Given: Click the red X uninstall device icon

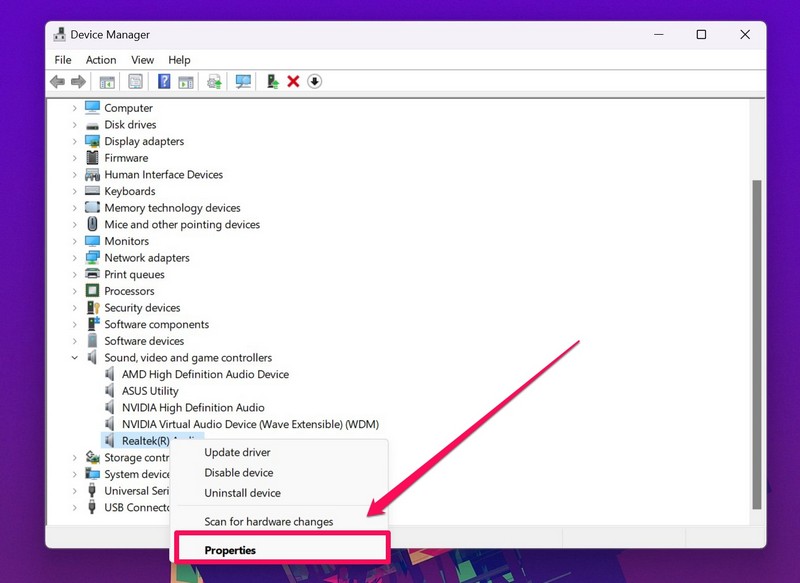Looking at the screenshot, I should (293, 82).
